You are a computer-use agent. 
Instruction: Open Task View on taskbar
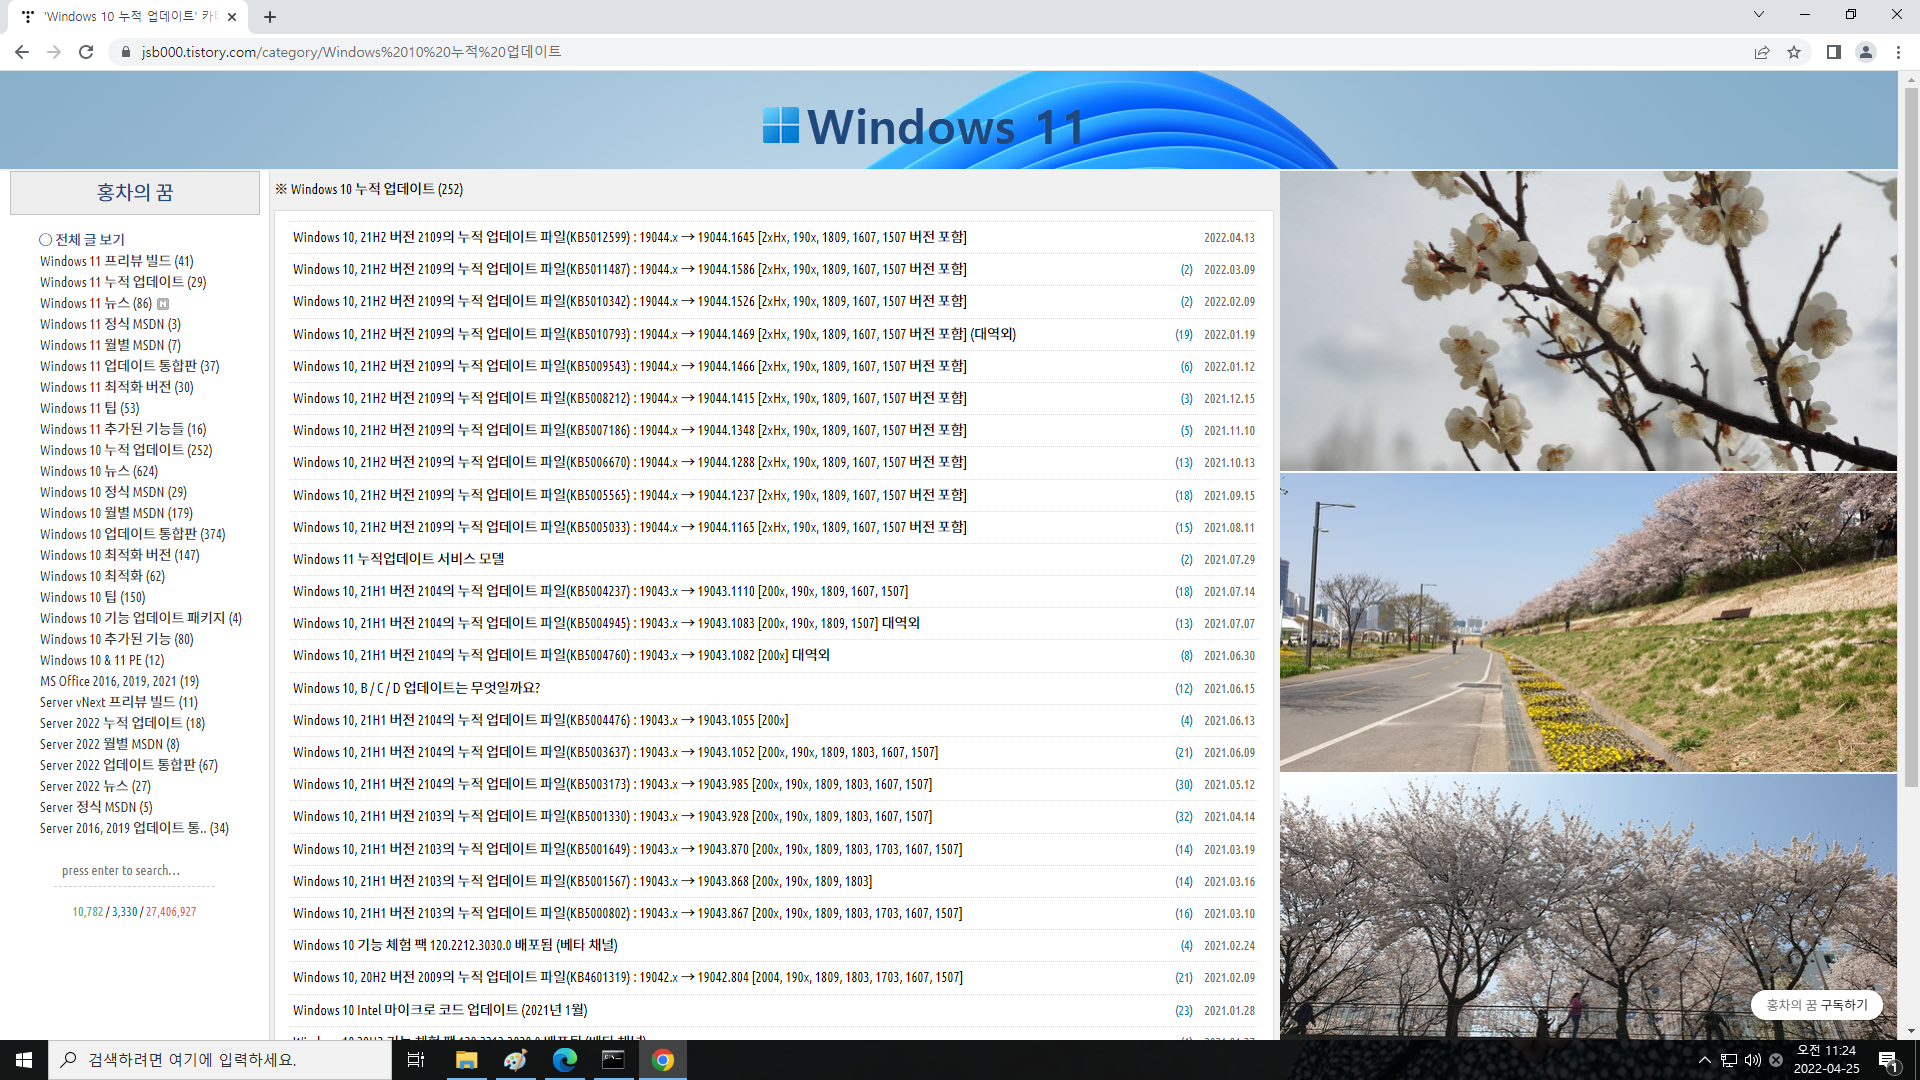pos(416,1060)
